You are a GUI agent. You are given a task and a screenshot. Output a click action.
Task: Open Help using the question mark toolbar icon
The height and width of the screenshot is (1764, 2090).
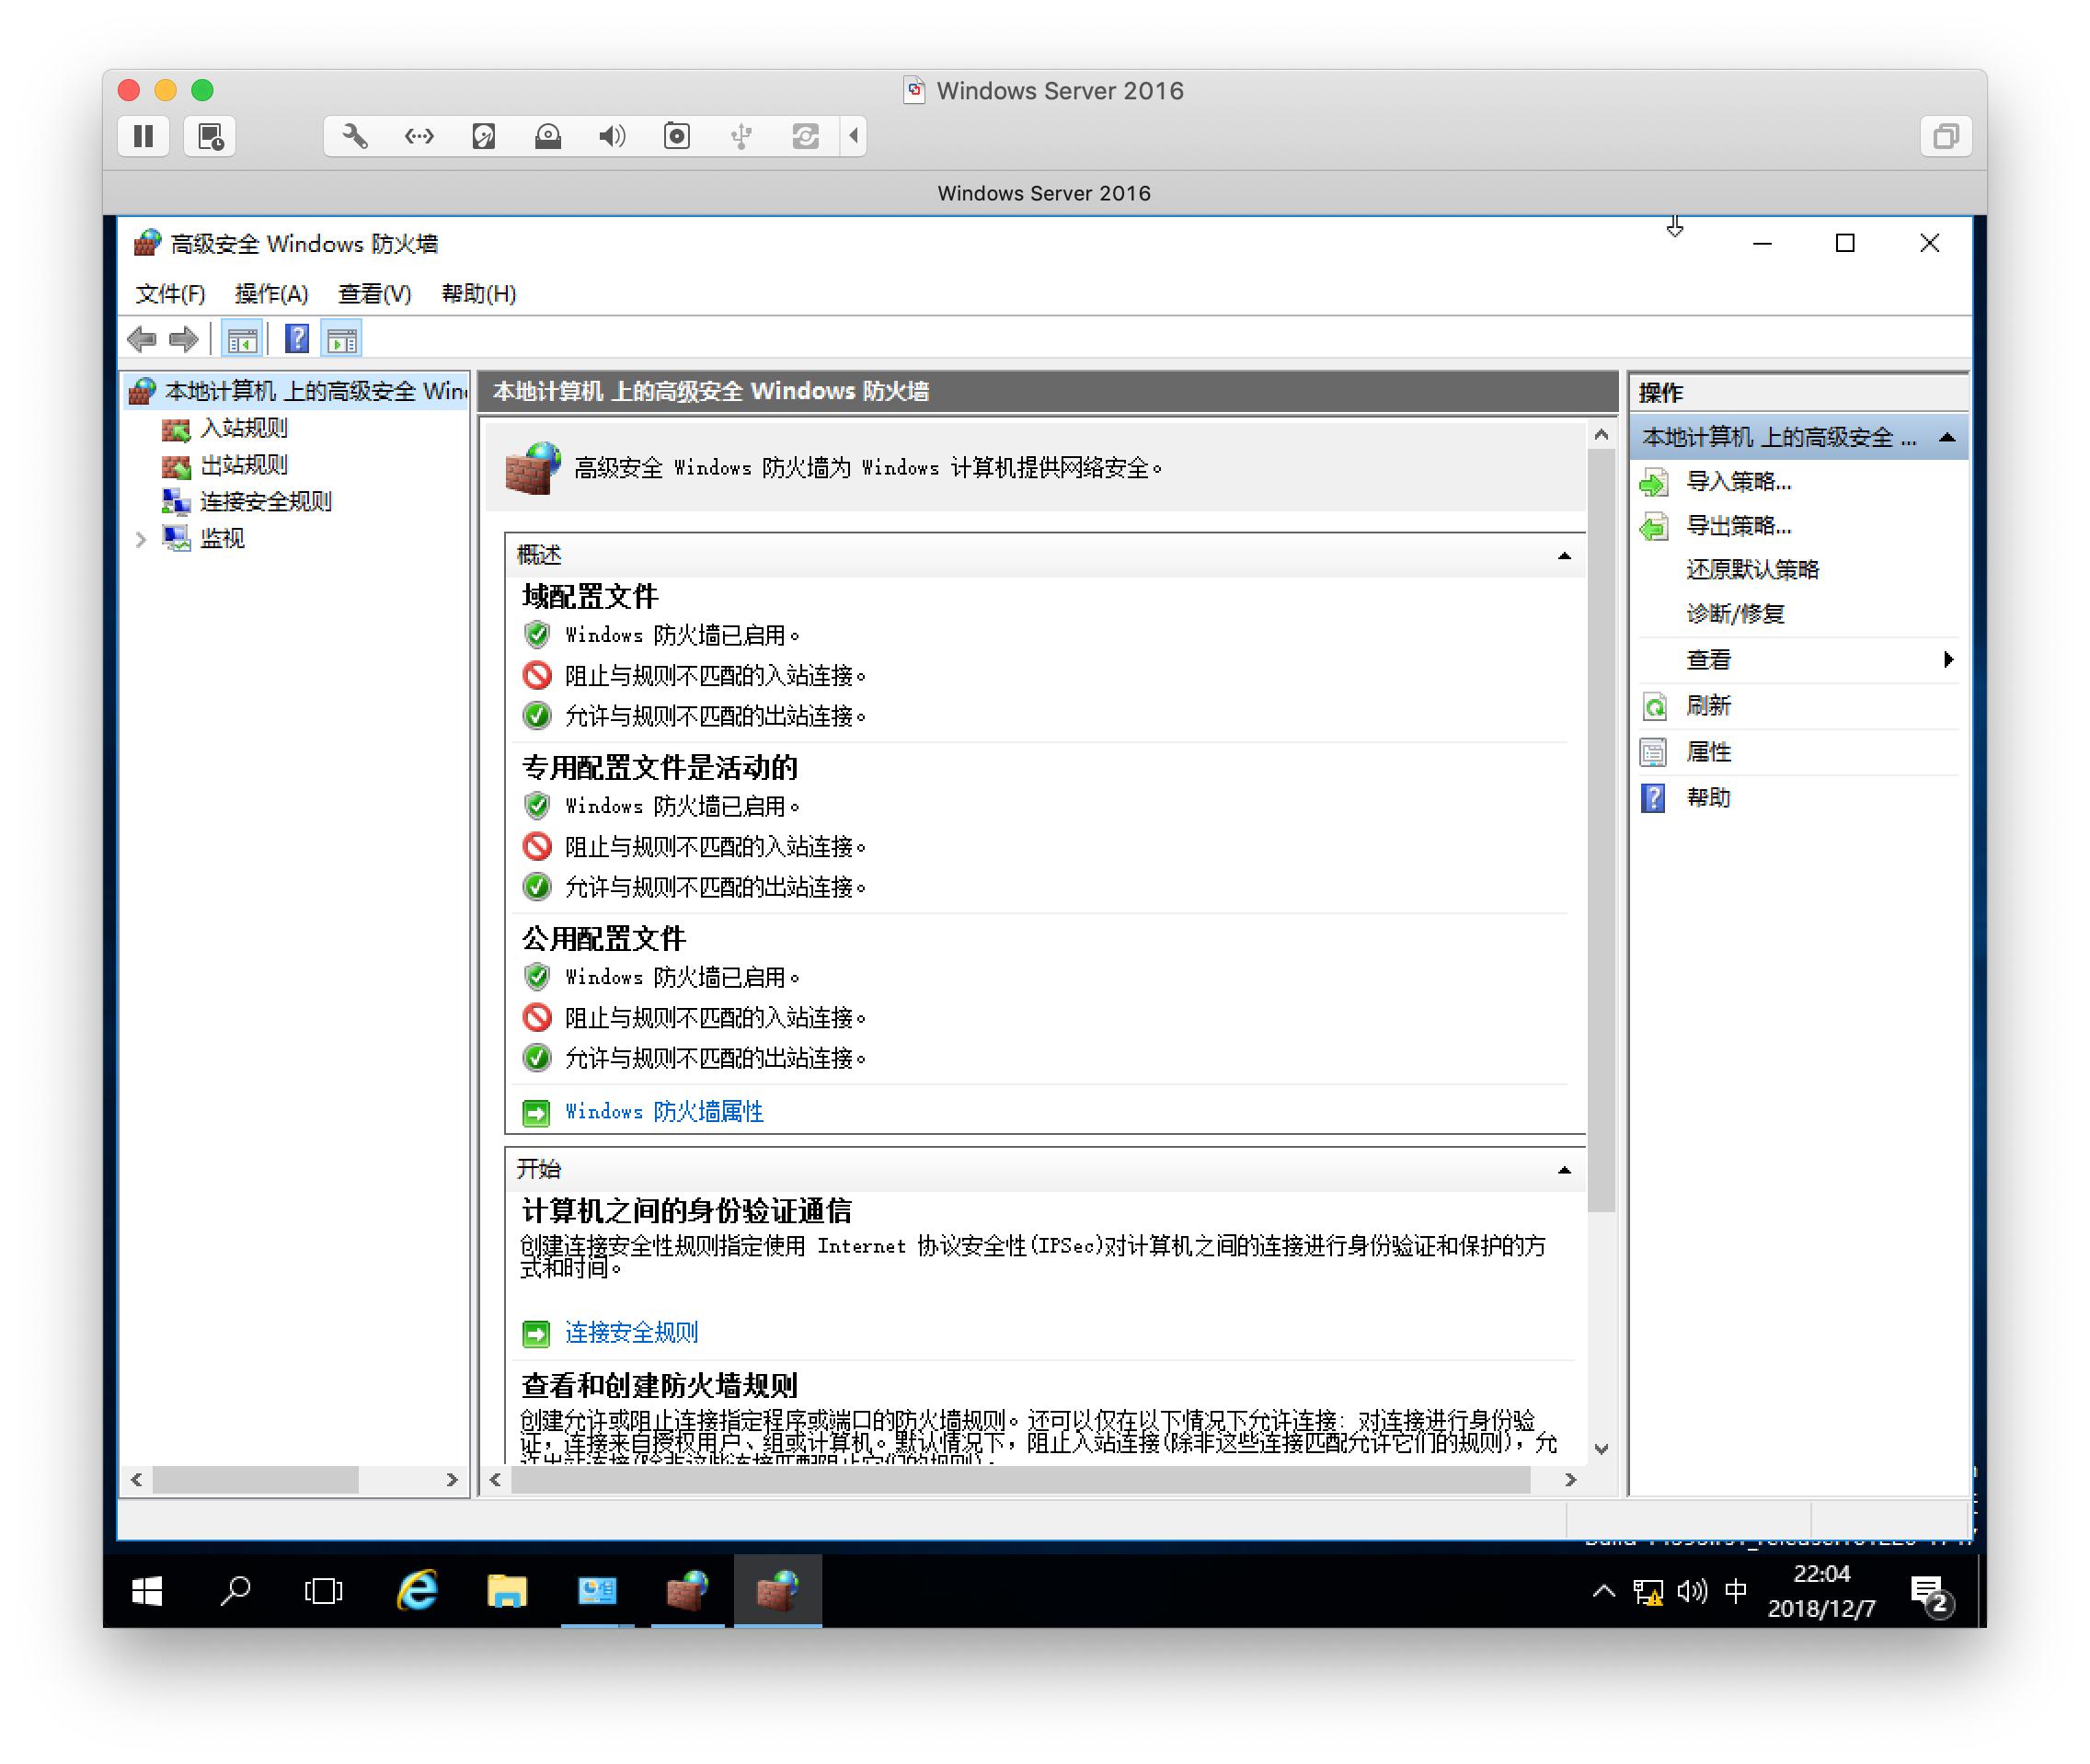coord(297,340)
